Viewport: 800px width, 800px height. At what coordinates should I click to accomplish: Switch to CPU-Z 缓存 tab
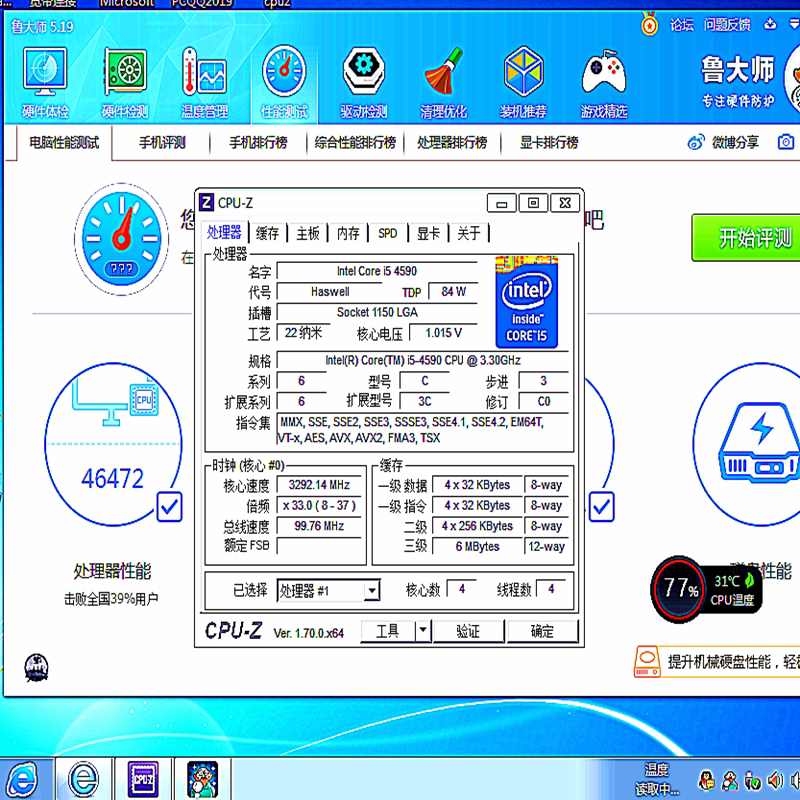[267, 234]
